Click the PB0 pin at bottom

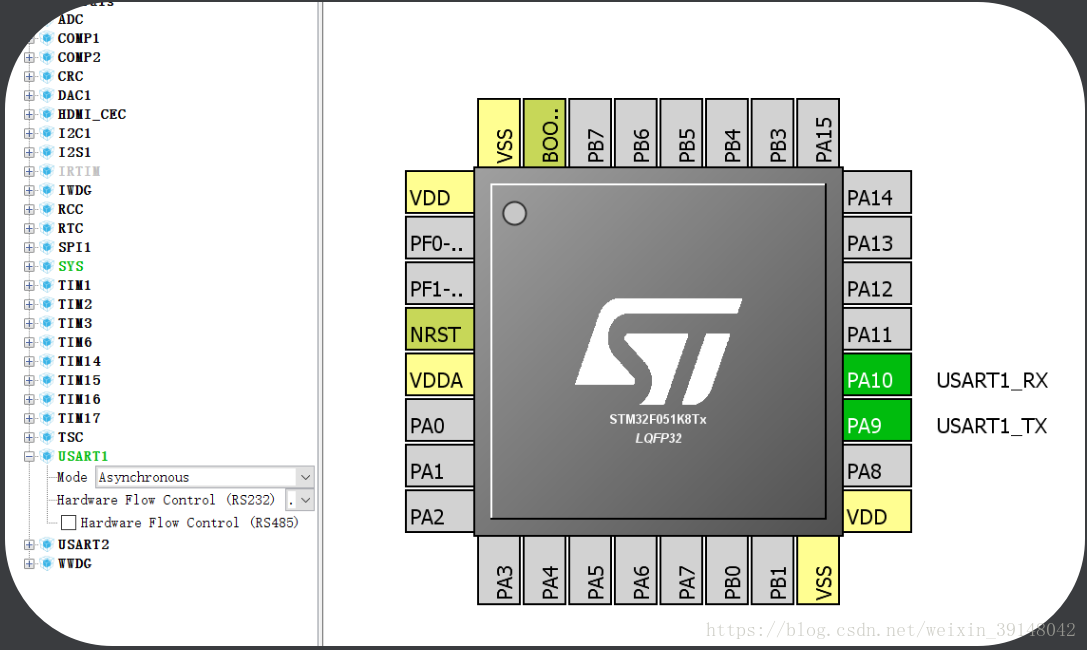coord(727,570)
